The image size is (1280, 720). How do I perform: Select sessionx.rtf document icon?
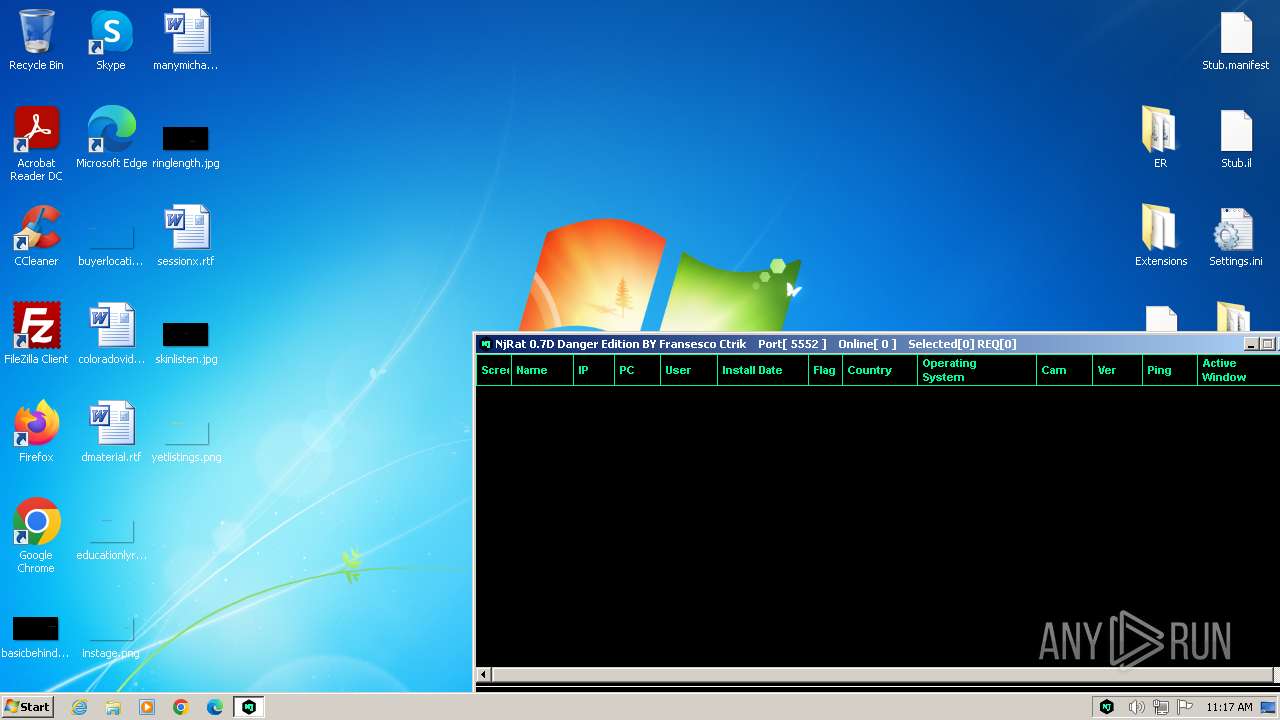click(186, 236)
